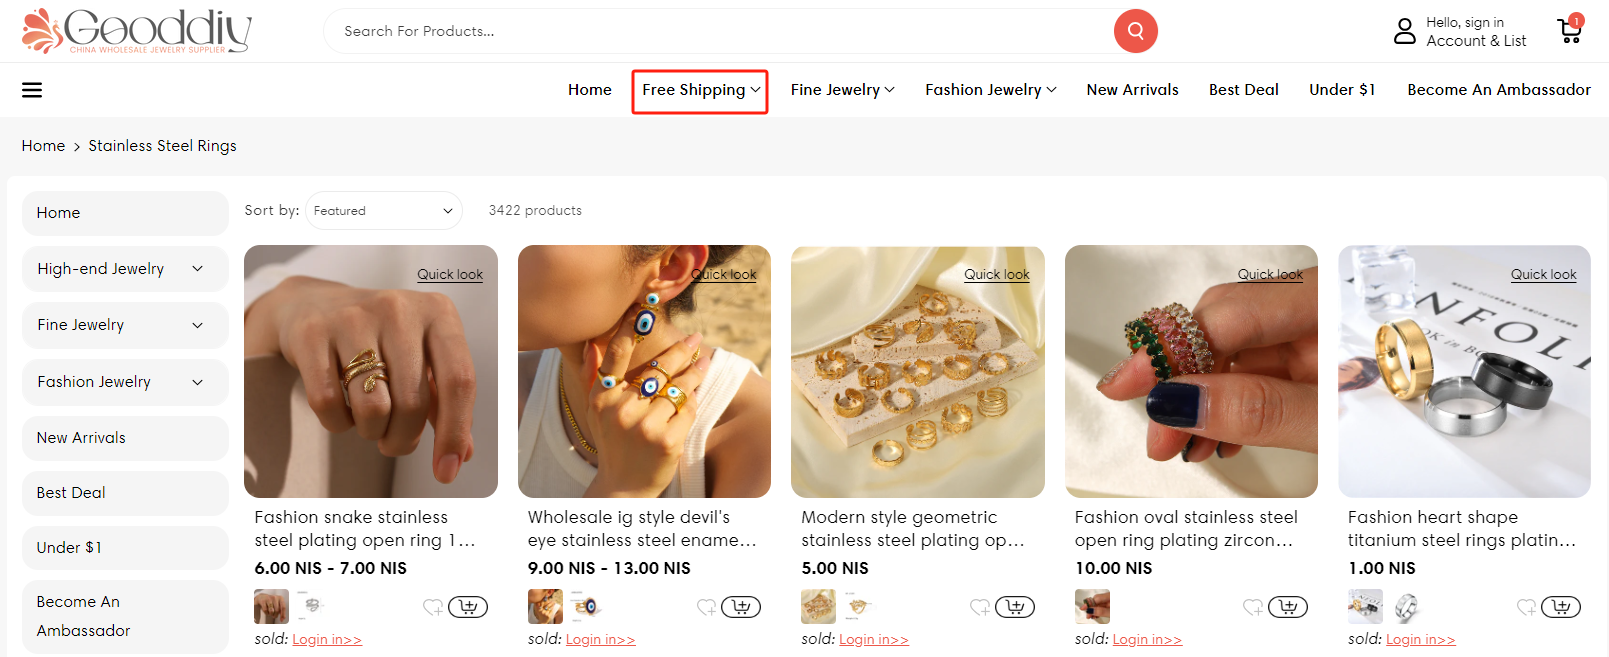
Task: Open the Sort by Featured dropdown
Action: pos(383,211)
